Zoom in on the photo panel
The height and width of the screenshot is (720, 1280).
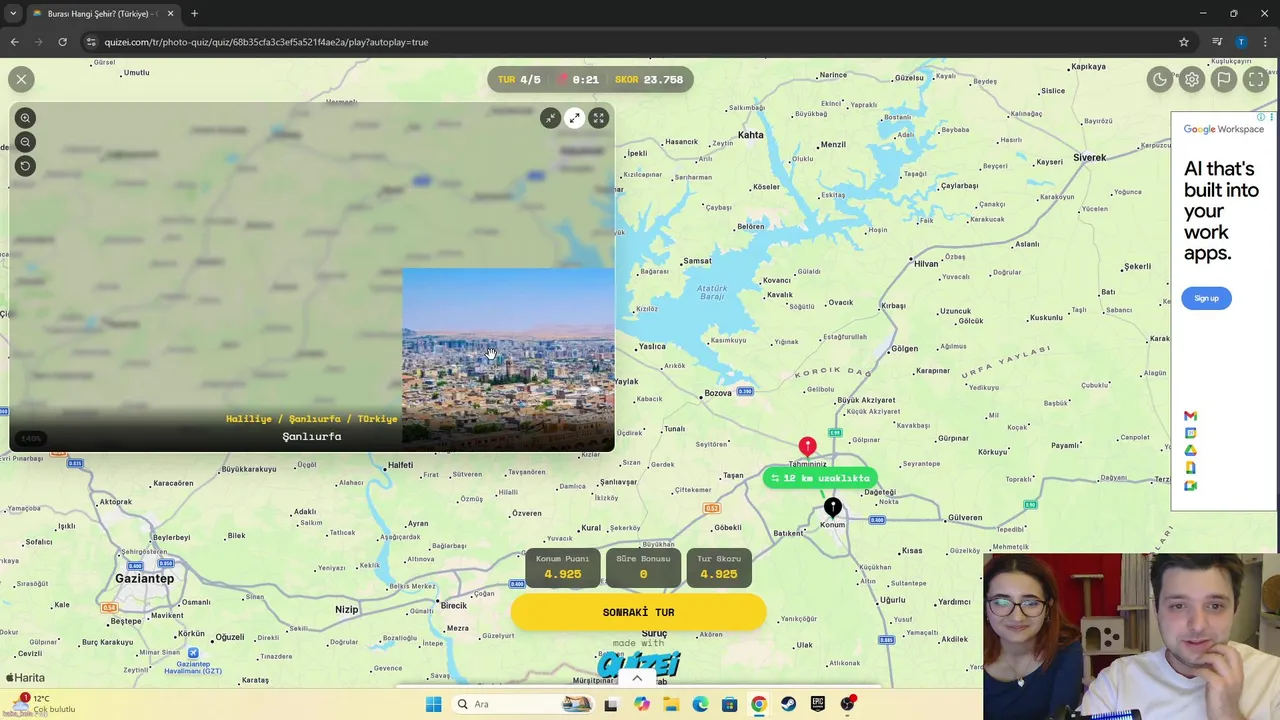25,118
